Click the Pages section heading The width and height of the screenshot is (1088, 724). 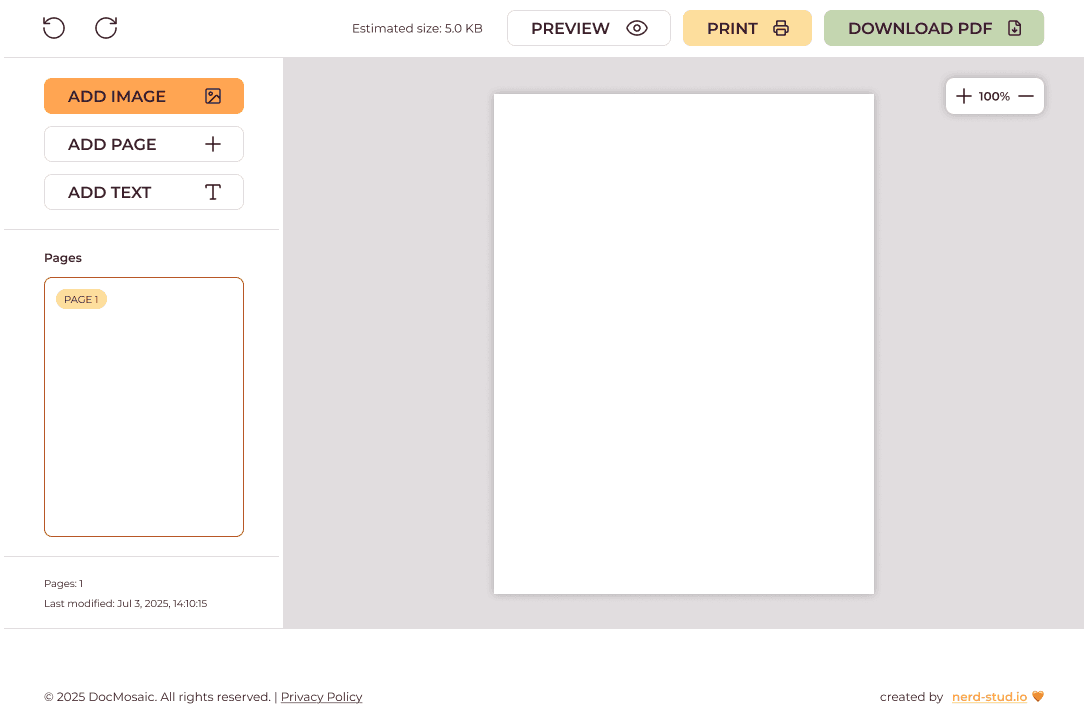click(62, 258)
